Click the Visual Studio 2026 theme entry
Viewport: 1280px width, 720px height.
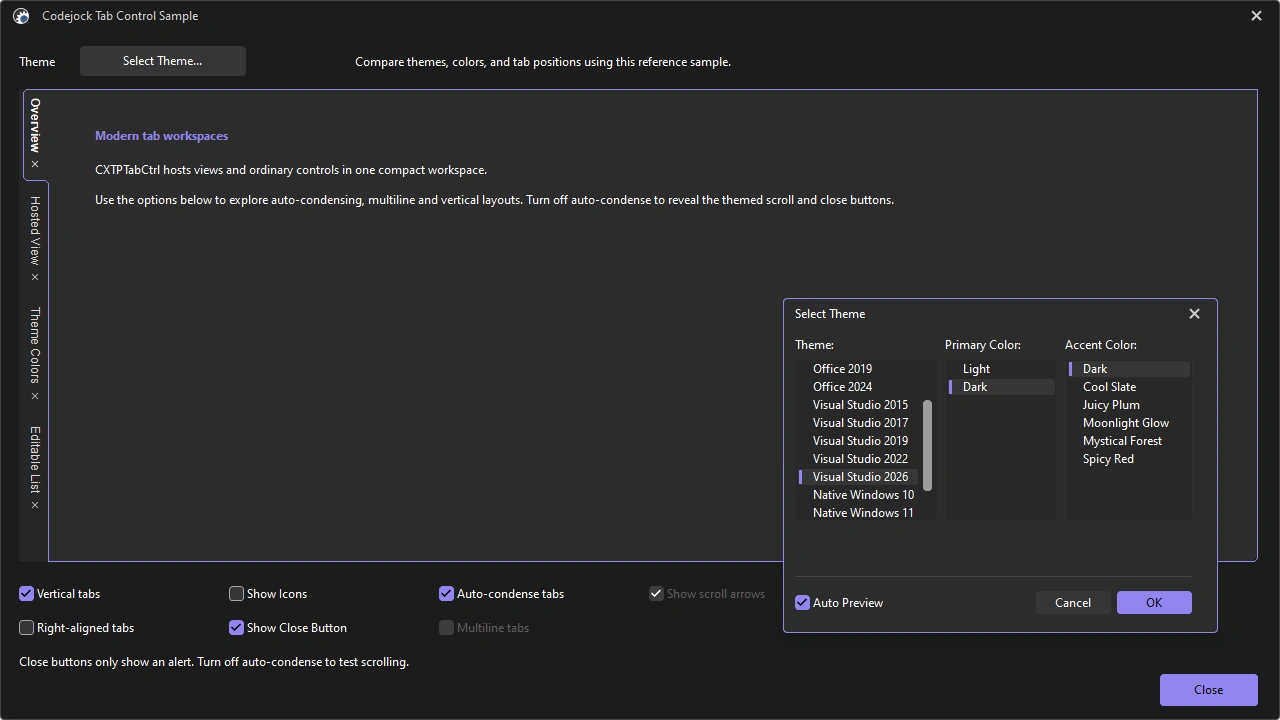[858, 477]
